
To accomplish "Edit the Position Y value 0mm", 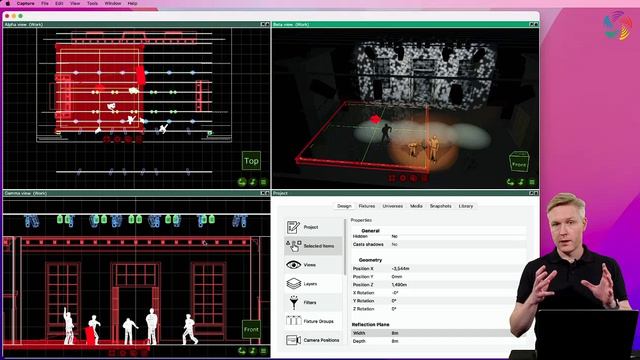I will [x=397, y=277].
